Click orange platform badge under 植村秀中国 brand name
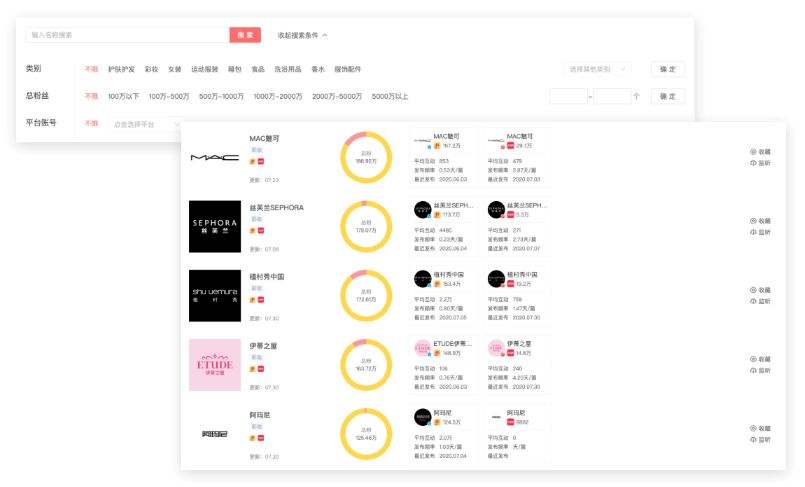The height and width of the screenshot is (487, 805). coord(253,300)
